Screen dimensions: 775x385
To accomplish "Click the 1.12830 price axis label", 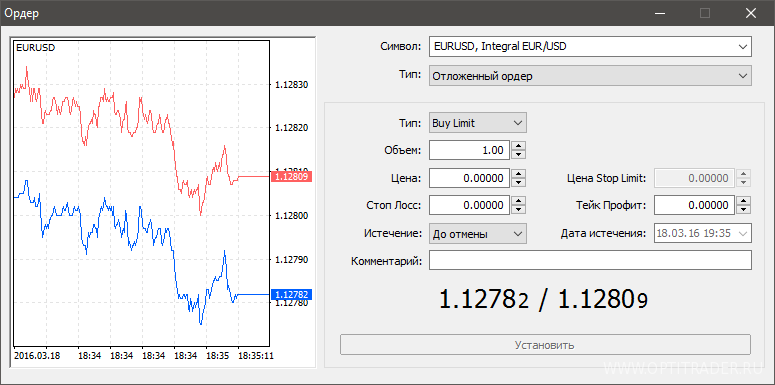I will pyautogui.click(x=292, y=85).
